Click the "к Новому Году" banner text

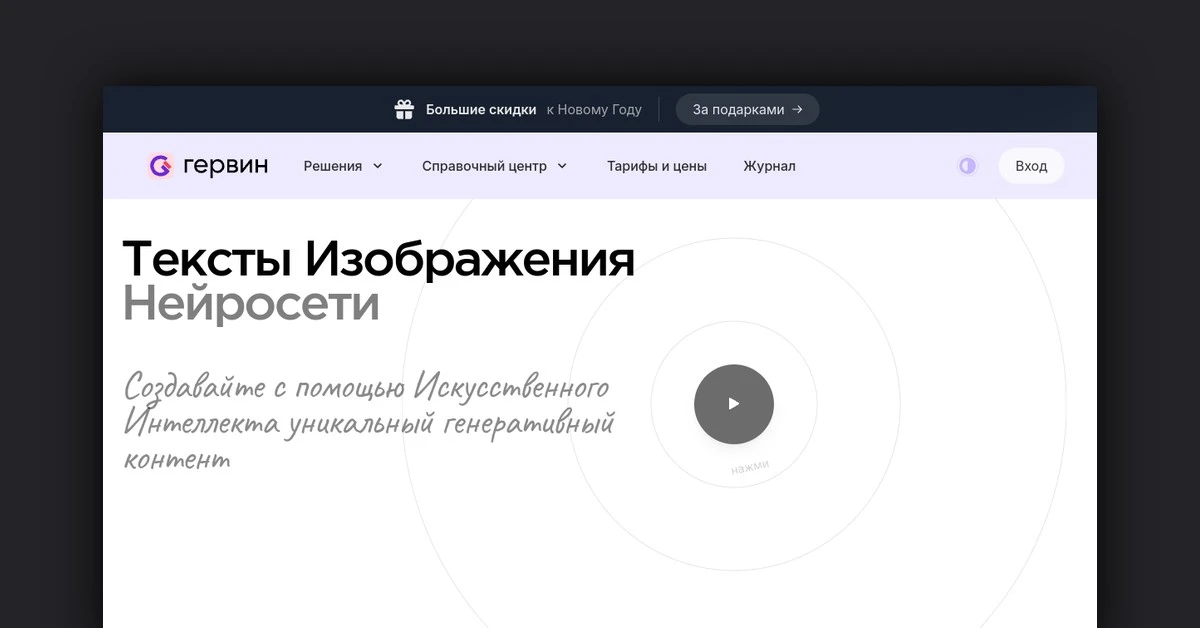594,110
